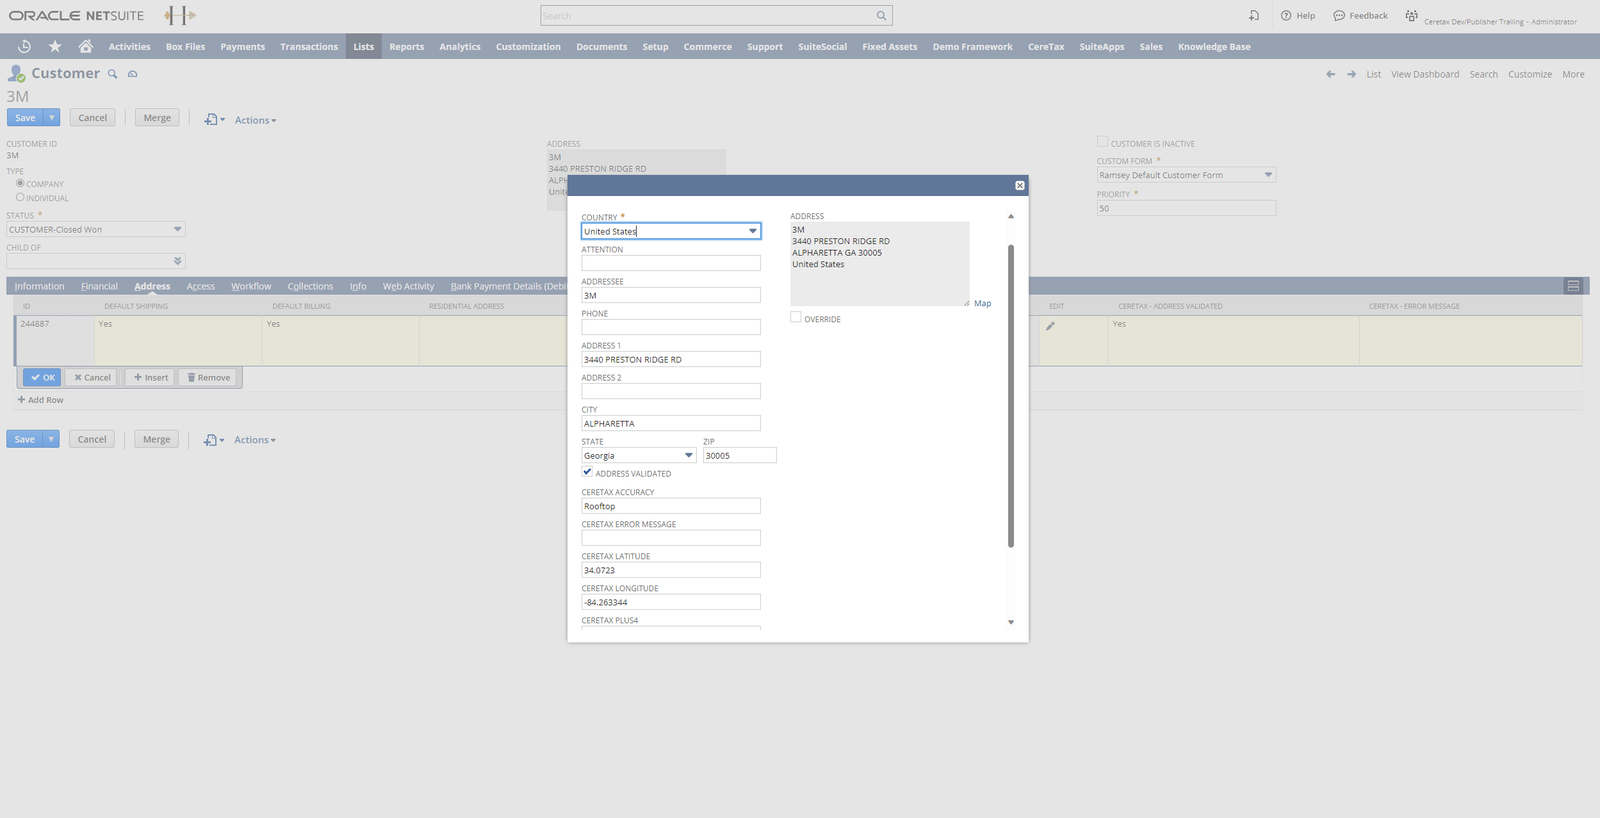This screenshot has width=1600, height=818.
Task: Click the customer record type icon
Action: [16, 73]
